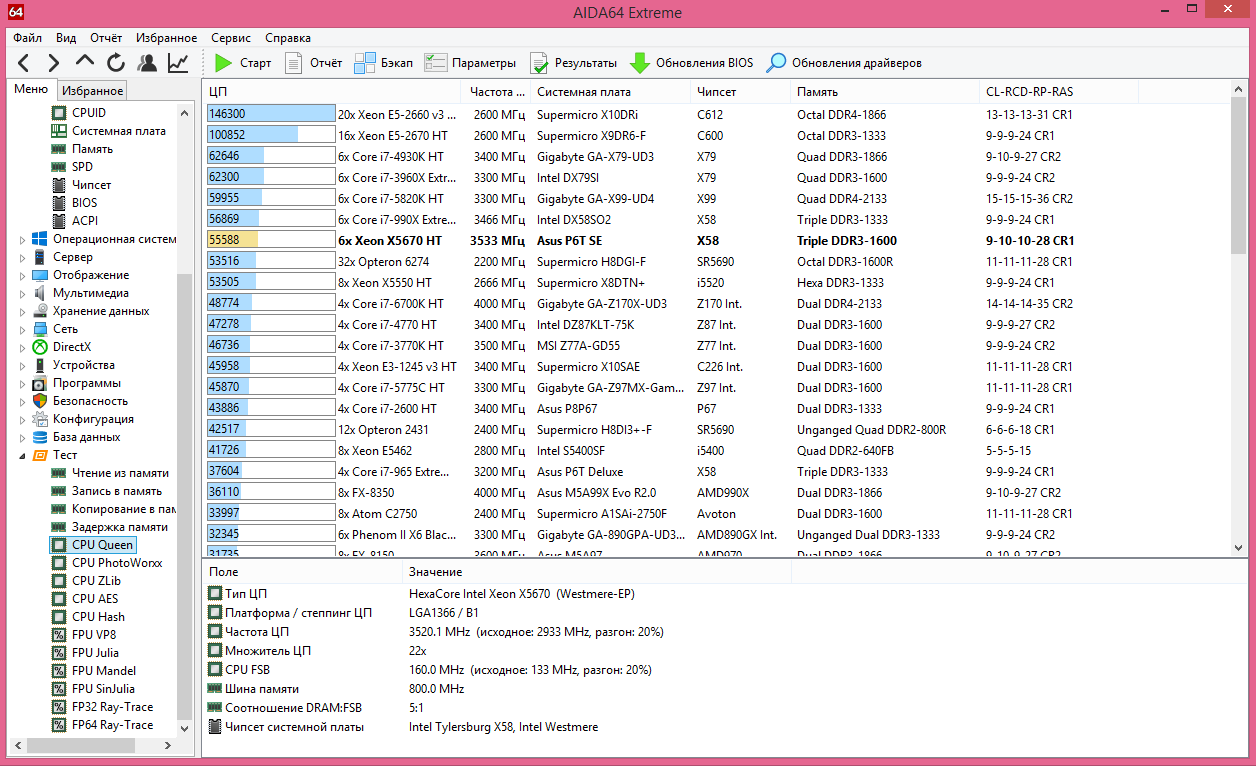
Task: Open the graph monitor icon in toolbar
Action: point(178,63)
